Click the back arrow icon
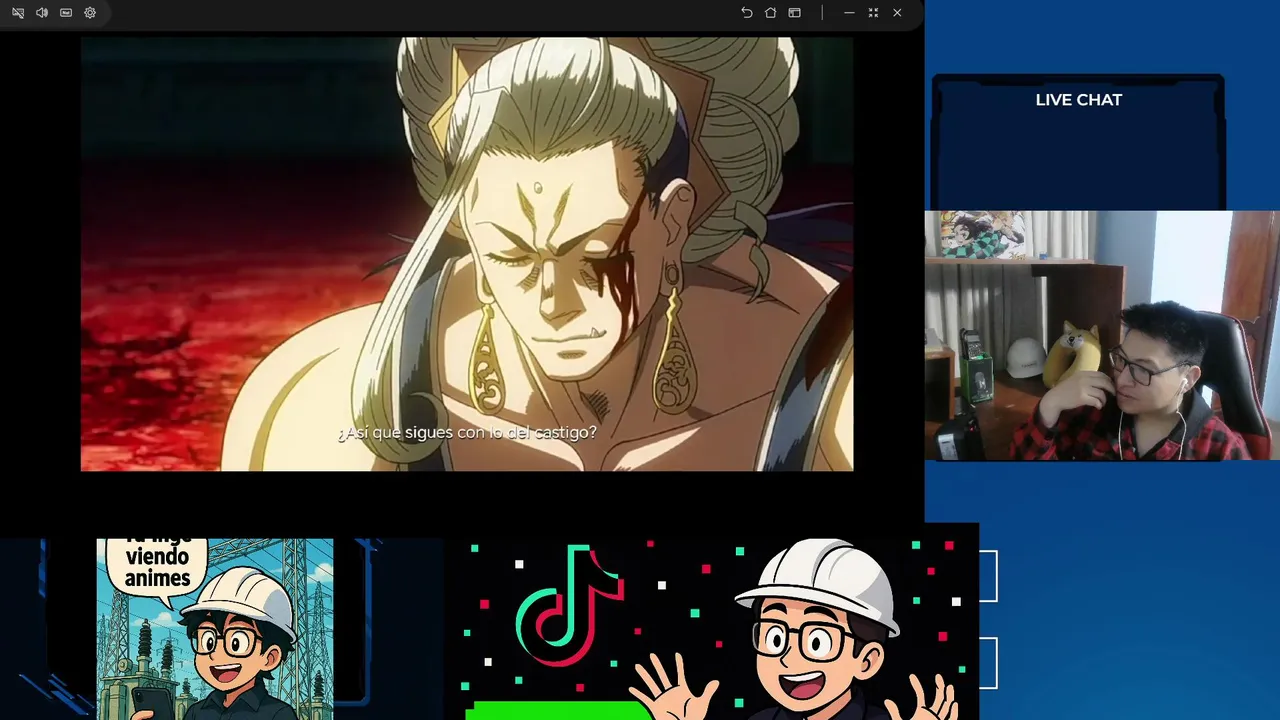This screenshot has width=1280, height=720. [x=746, y=13]
